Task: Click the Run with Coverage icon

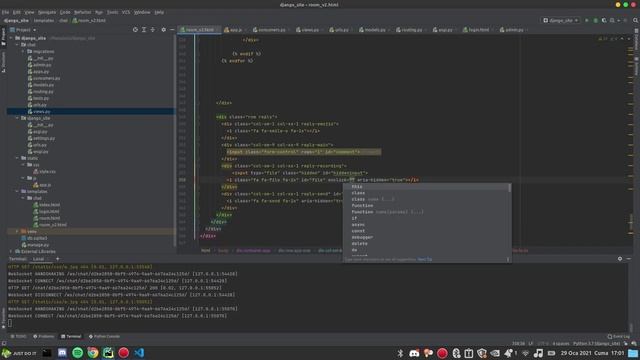Action: tap(604, 20)
